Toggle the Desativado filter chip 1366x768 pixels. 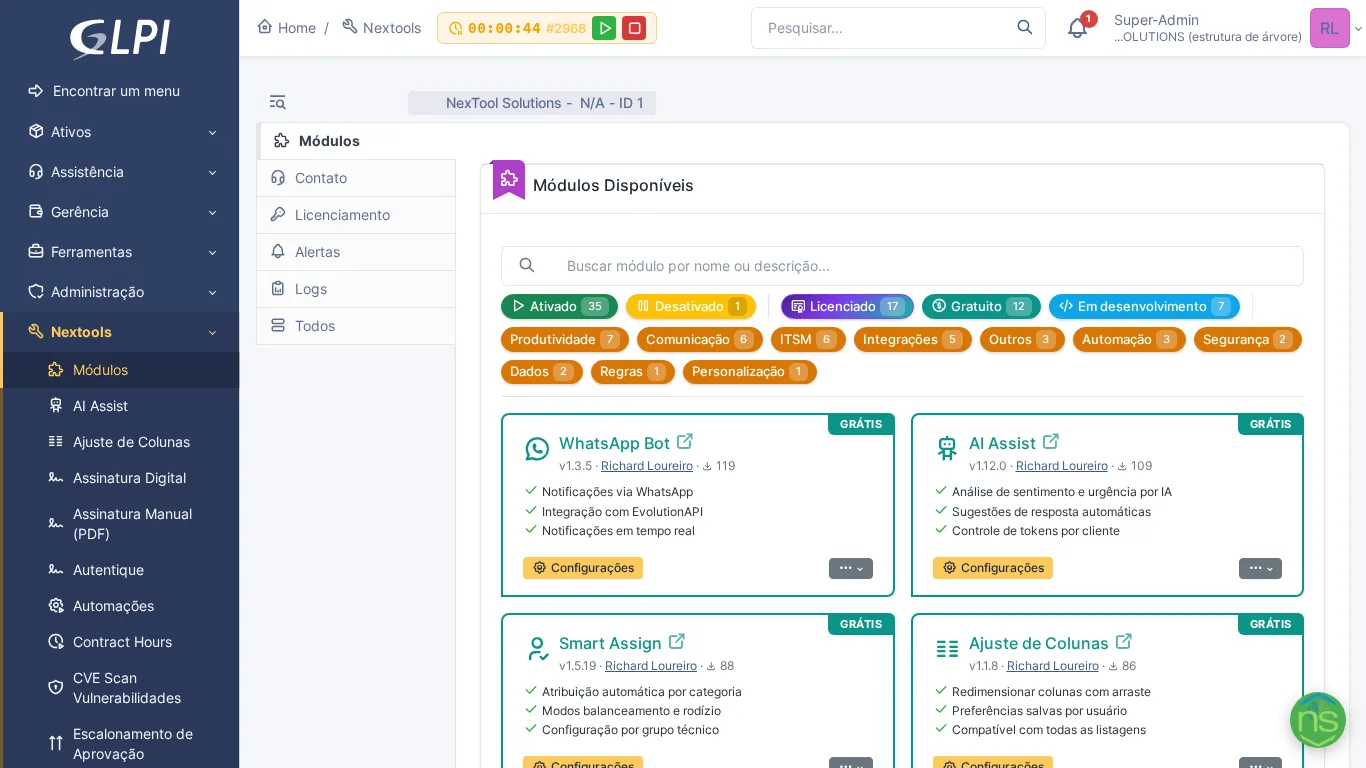(691, 307)
